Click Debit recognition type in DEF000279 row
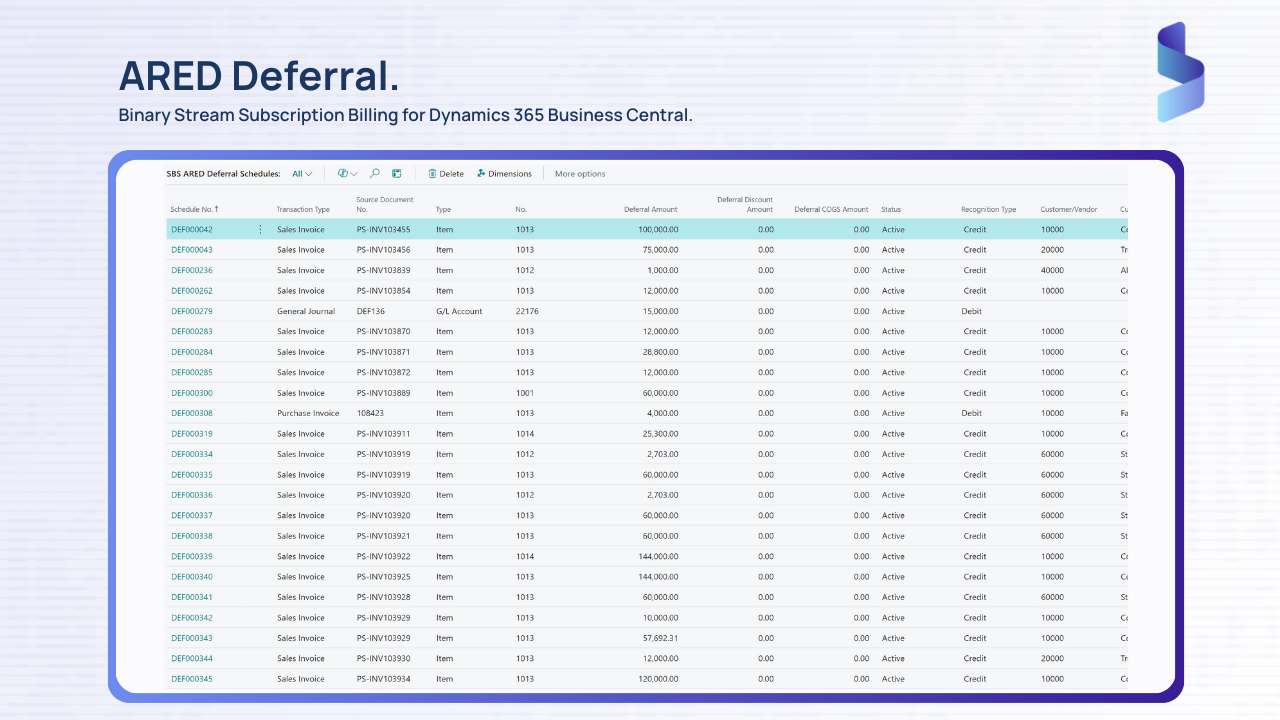Screen dimensions: 1280x720 pos(972,311)
